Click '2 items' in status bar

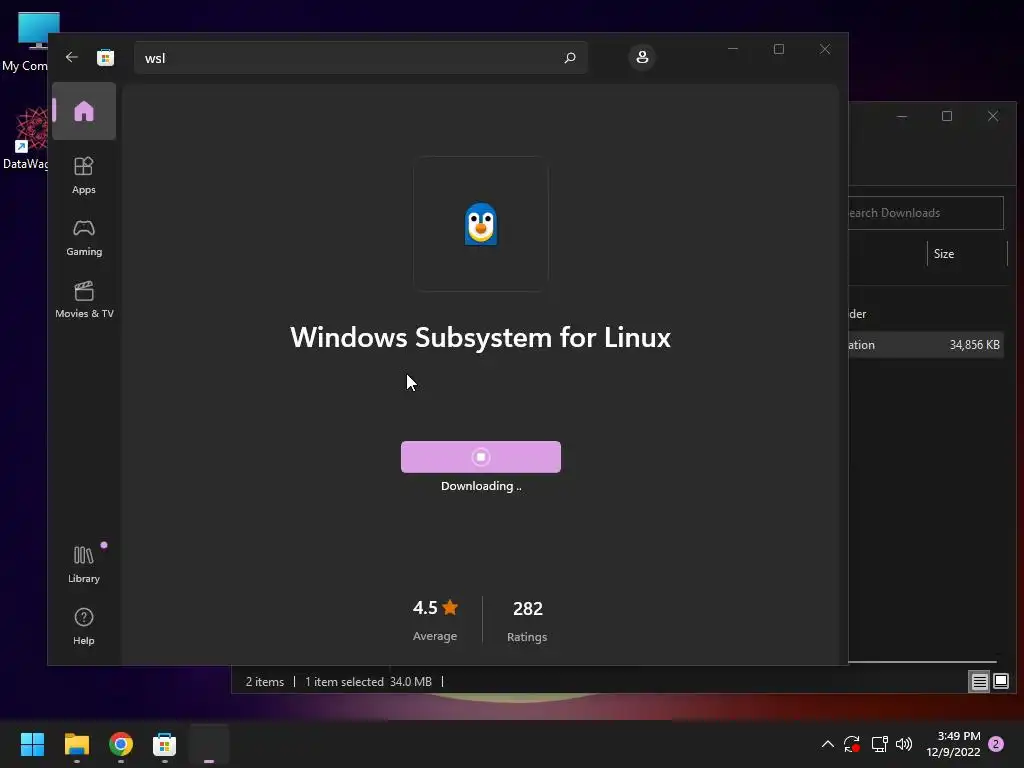point(264,682)
